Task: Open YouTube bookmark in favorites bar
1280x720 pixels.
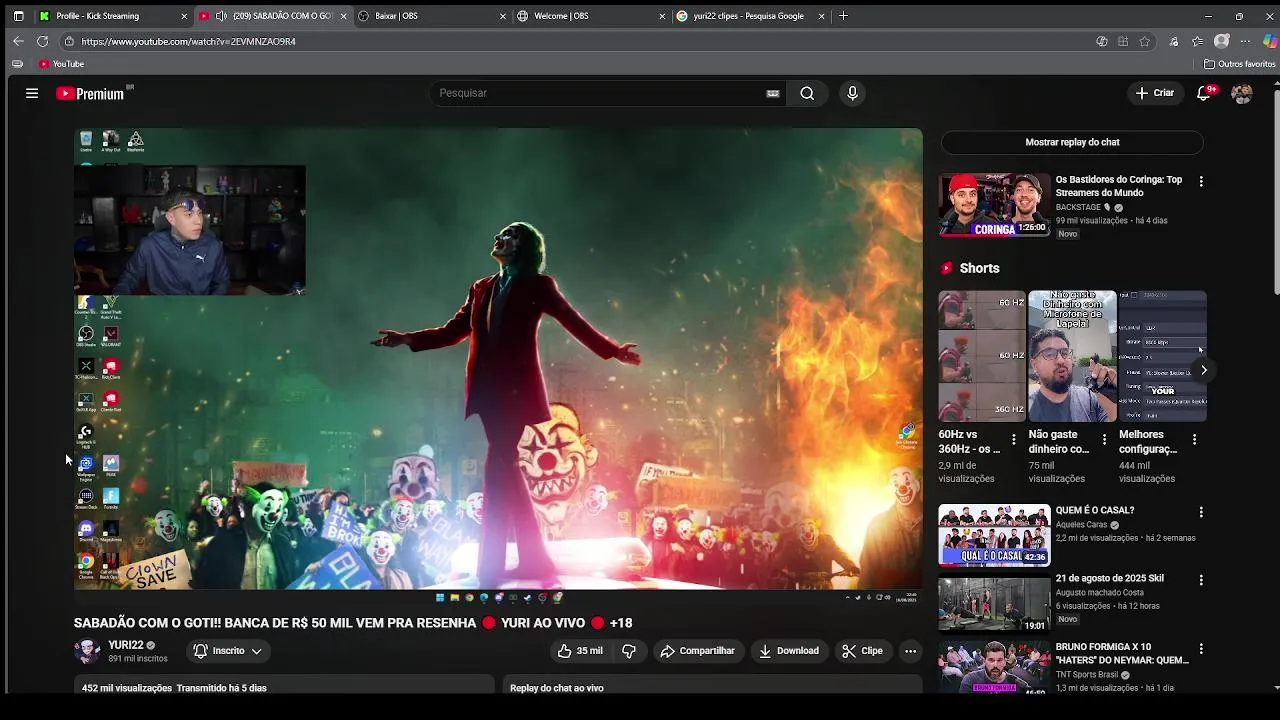Action: [x=61, y=64]
